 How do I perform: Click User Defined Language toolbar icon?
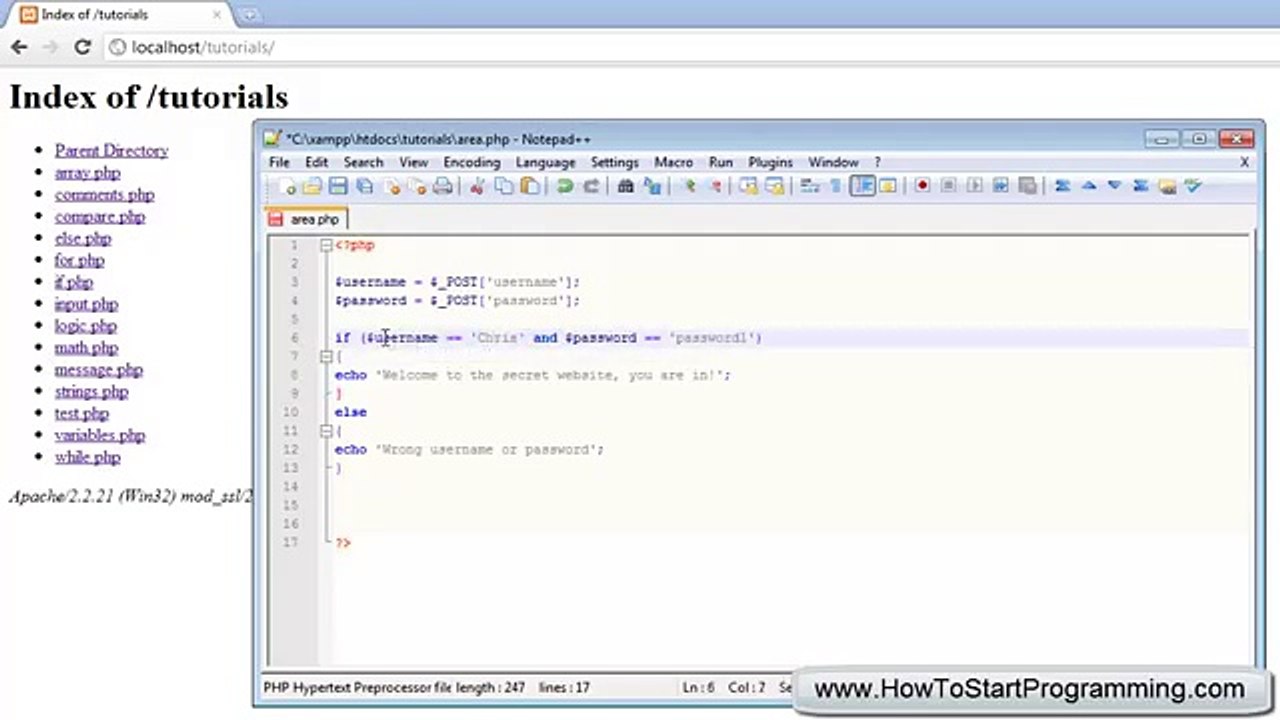pyautogui.click(x=887, y=186)
